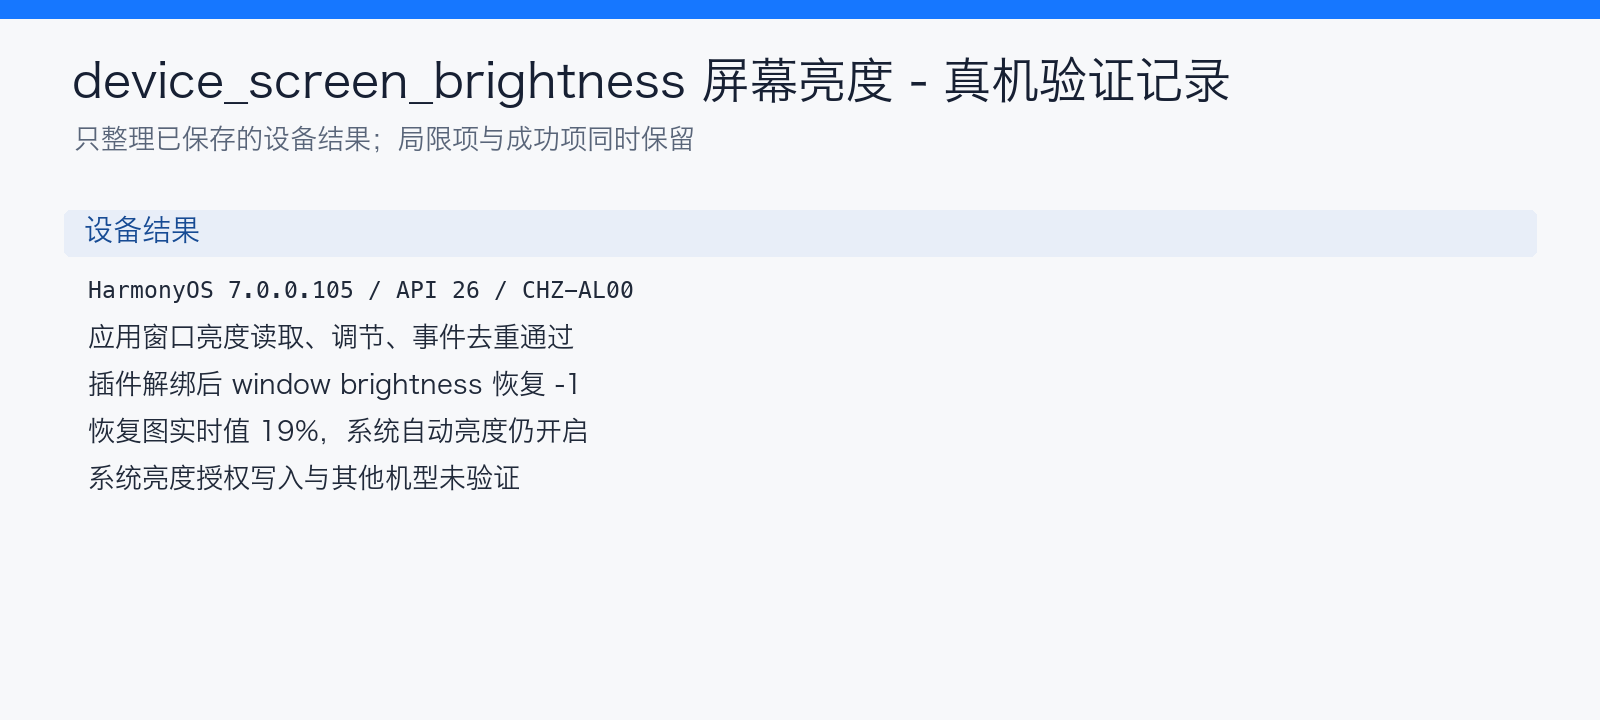Click the HarmonyOS 7.0.0.105 version line
Viewport: 1600px width, 720px height.
tap(360, 290)
